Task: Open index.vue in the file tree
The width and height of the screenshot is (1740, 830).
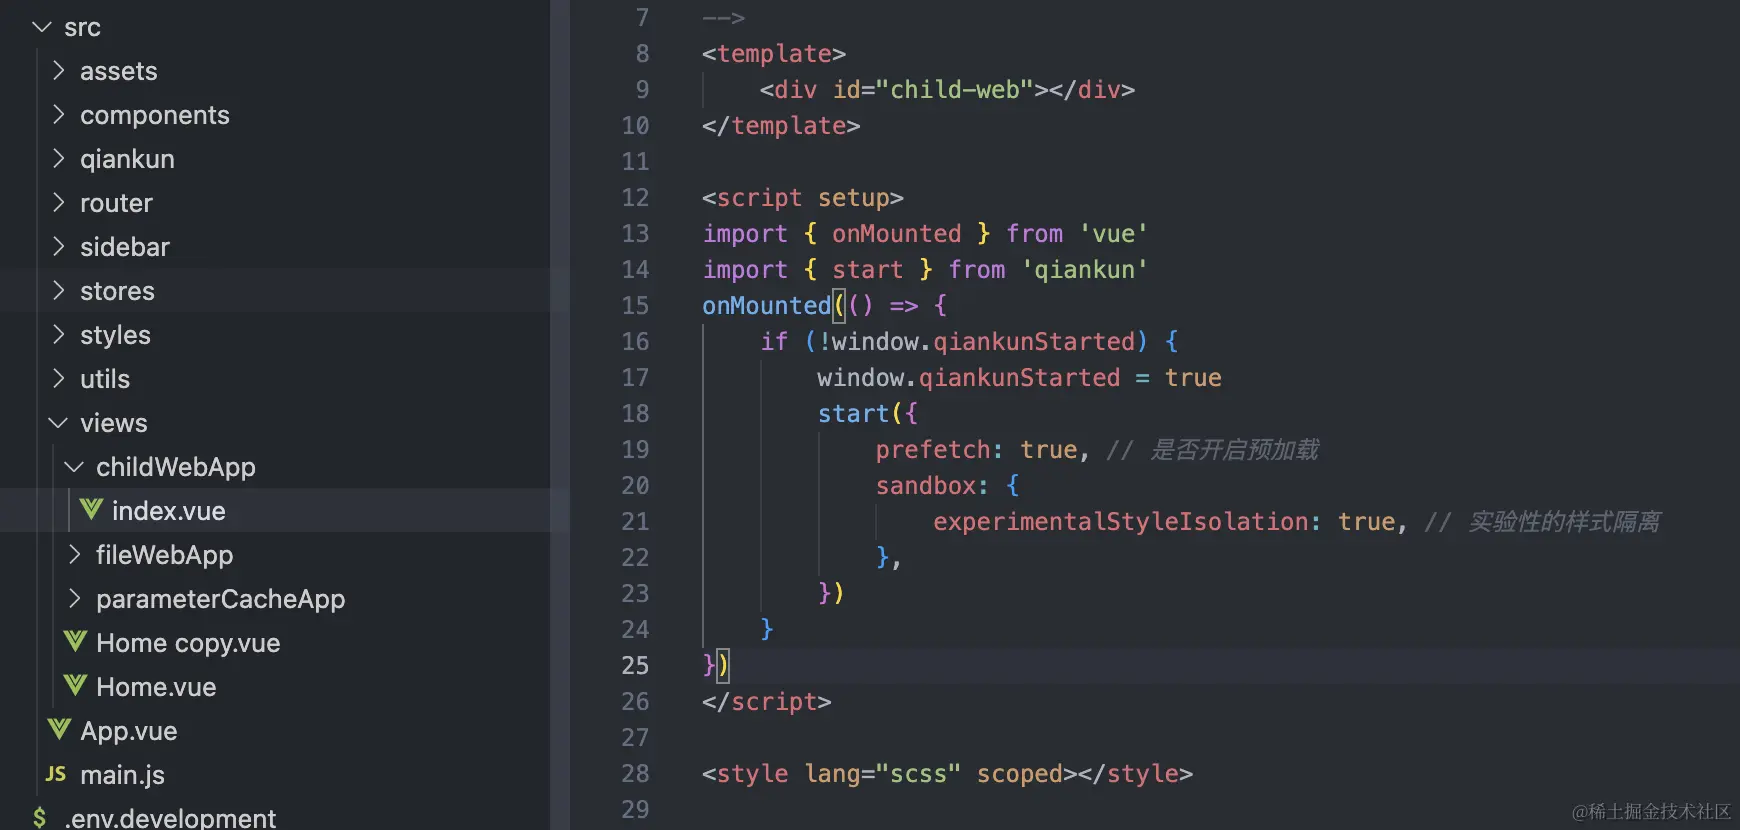Action: coord(169,511)
